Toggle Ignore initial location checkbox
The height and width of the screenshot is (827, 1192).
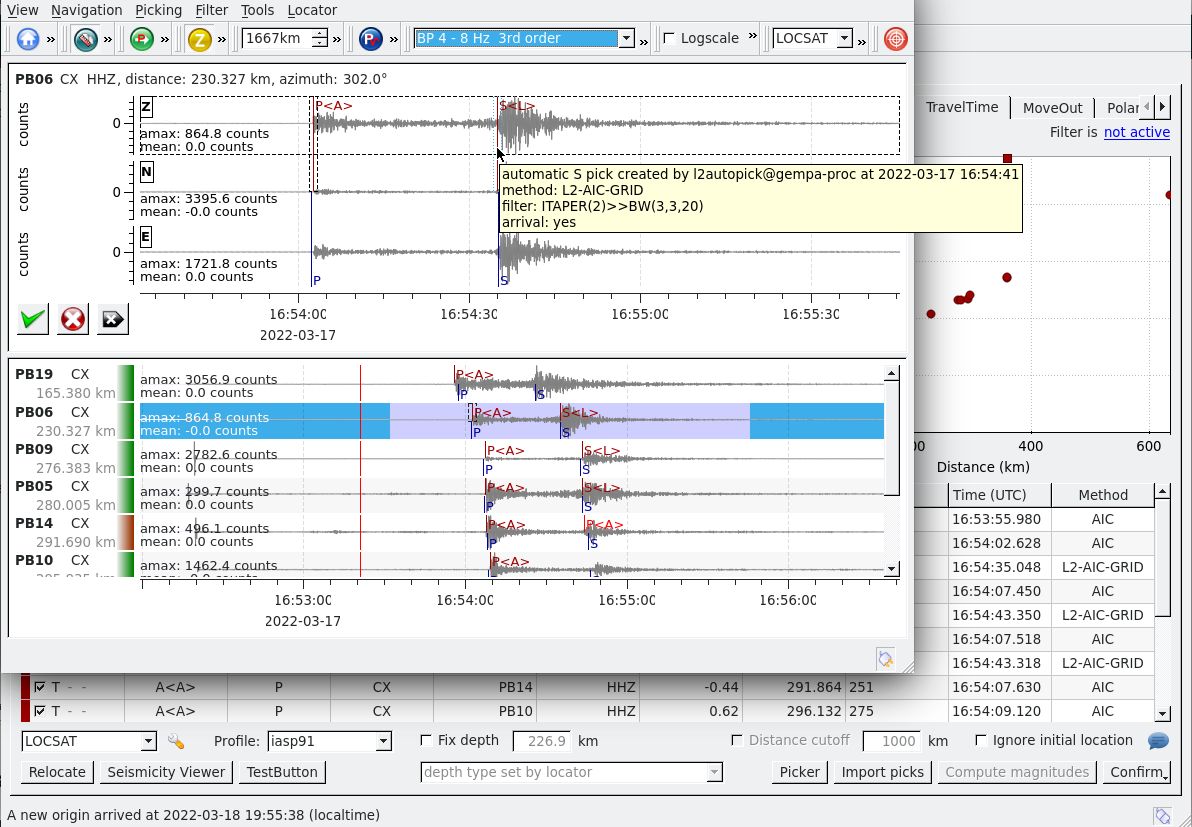[x=983, y=741]
